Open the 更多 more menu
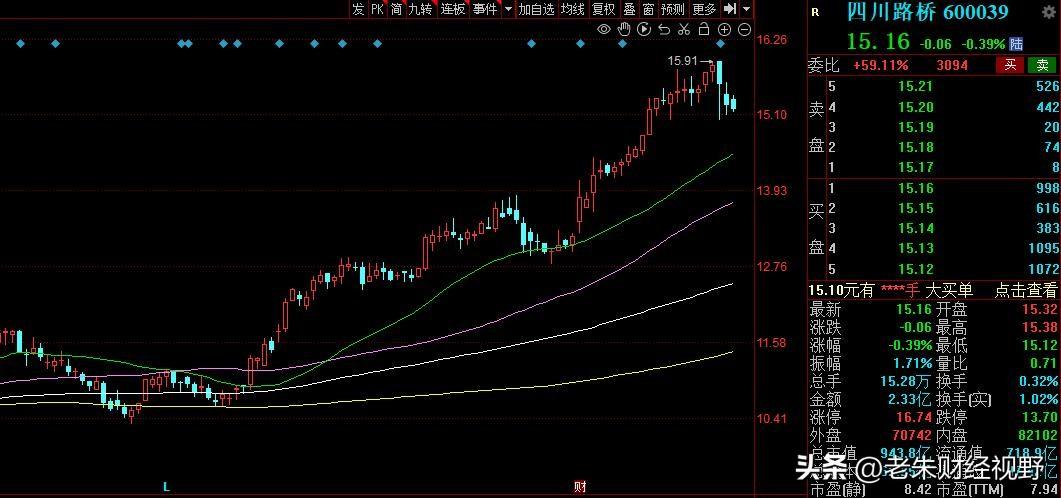 (704, 9)
